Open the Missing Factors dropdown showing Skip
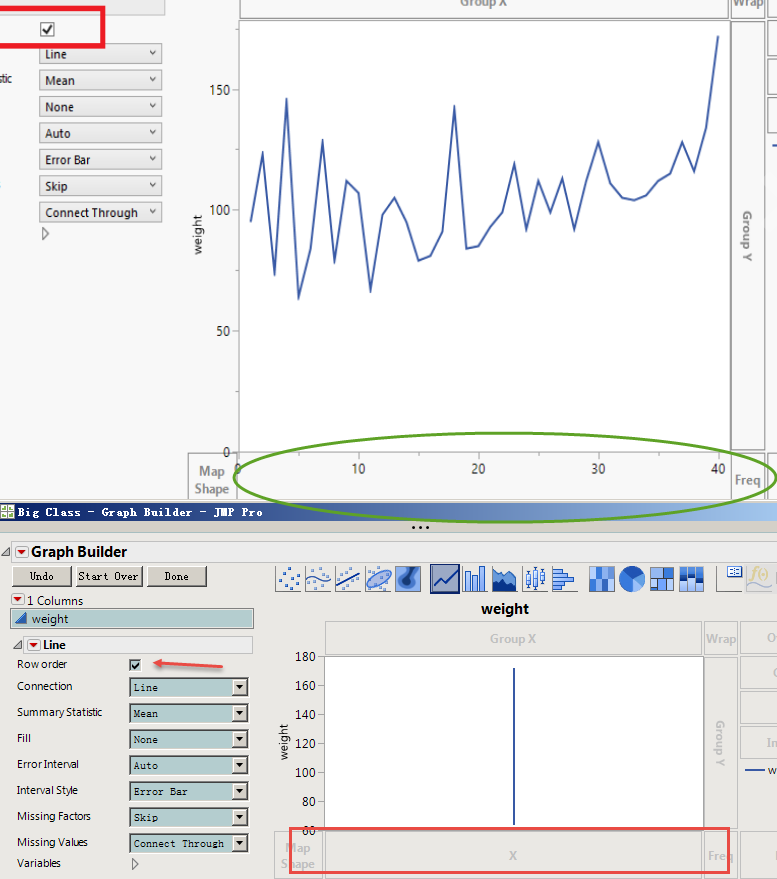Screen dimensions: 777x879 click(188, 817)
